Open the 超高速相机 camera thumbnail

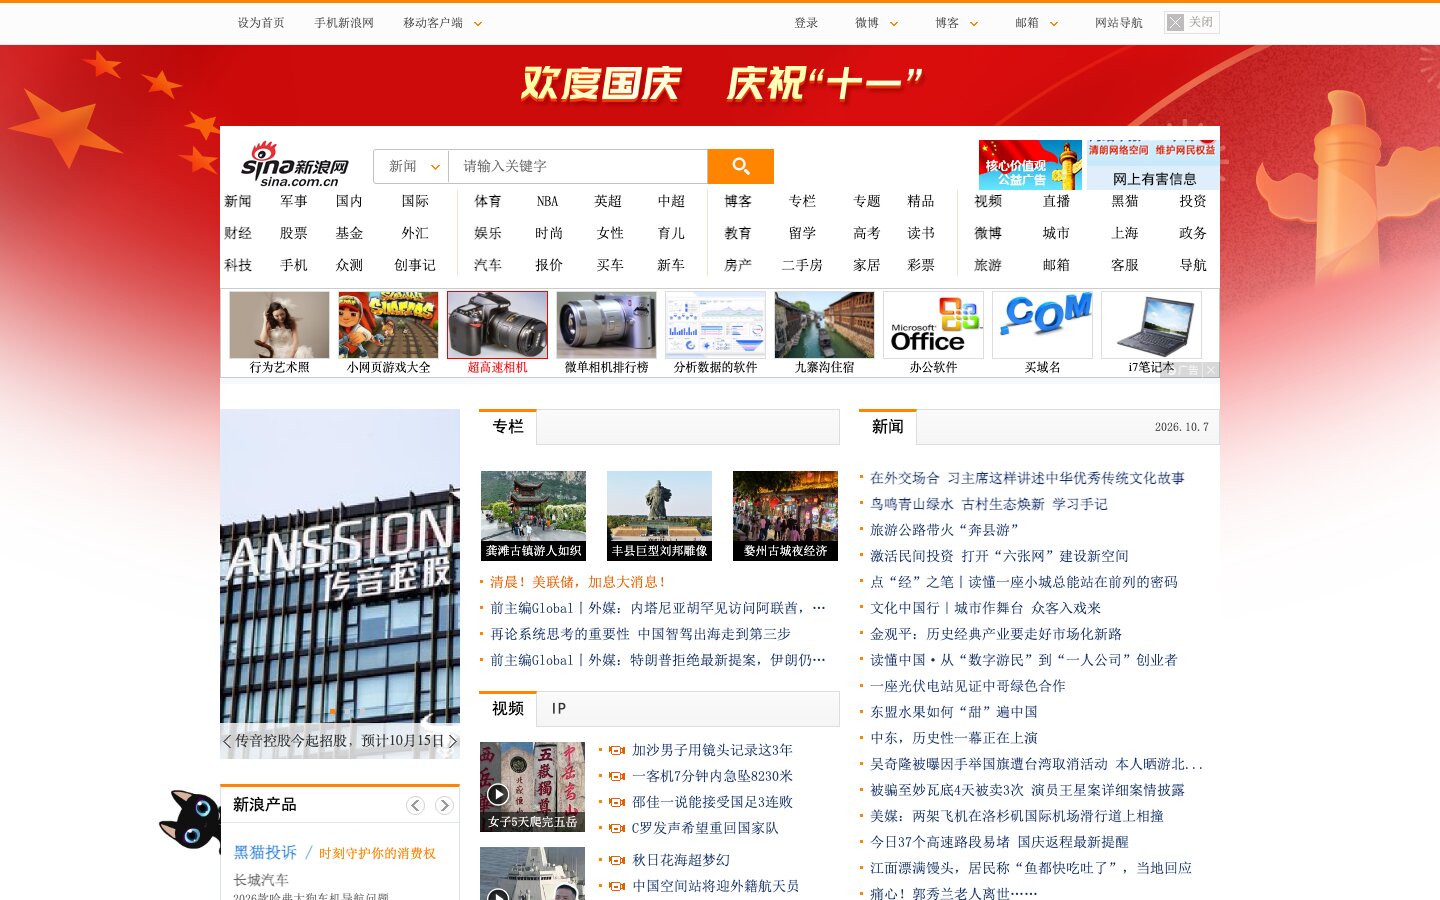tap(497, 325)
